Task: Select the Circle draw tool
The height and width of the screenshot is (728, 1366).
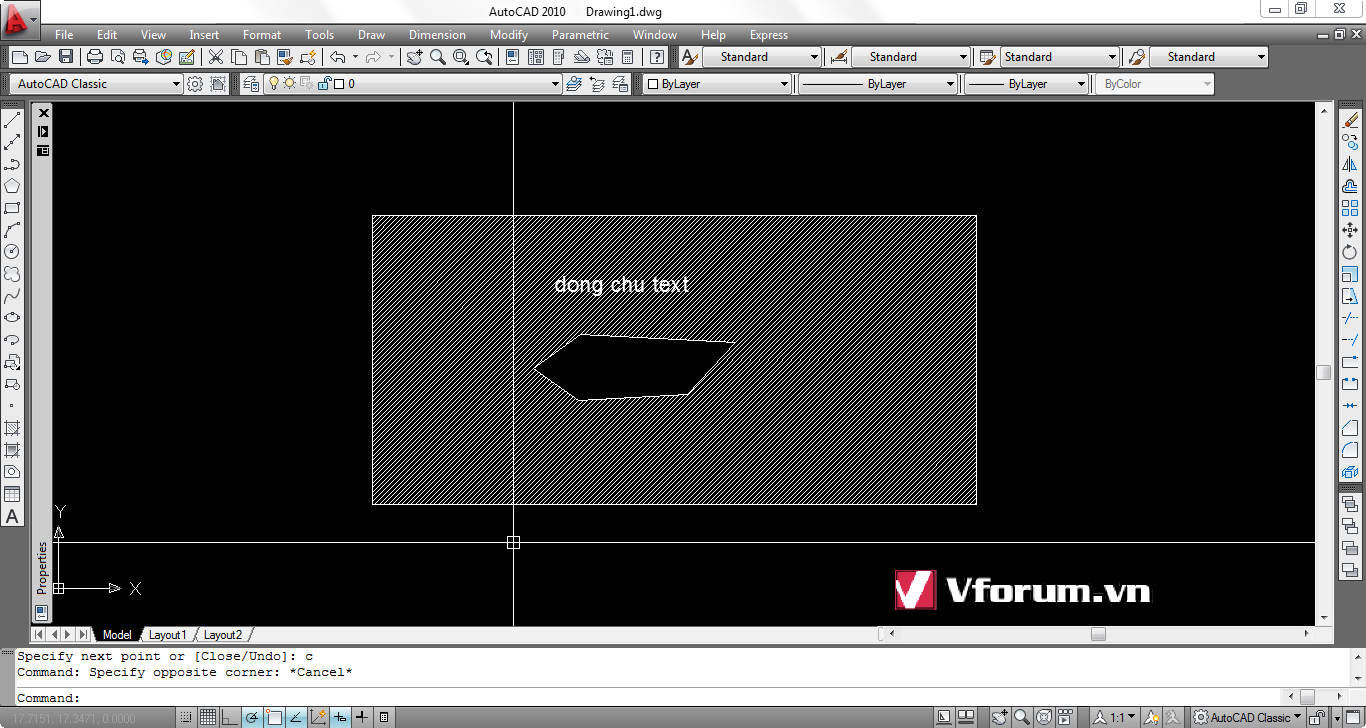Action: [12, 252]
